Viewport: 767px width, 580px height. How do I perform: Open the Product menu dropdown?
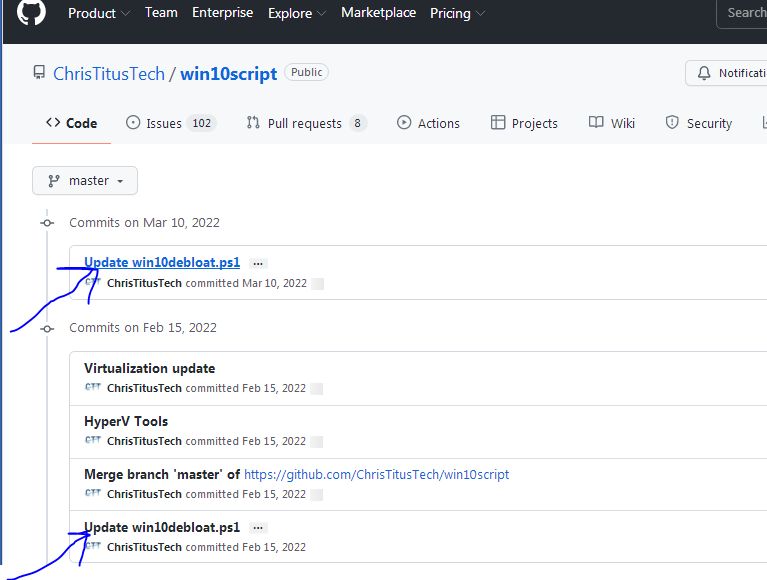pyautogui.click(x=99, y=13)
